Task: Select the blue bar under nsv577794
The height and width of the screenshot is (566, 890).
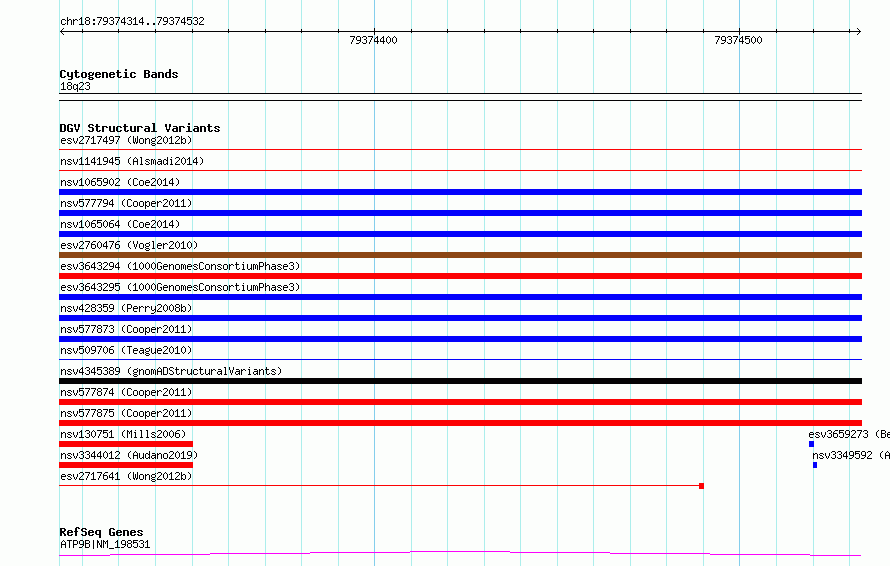Action: (x=460, y=213)
